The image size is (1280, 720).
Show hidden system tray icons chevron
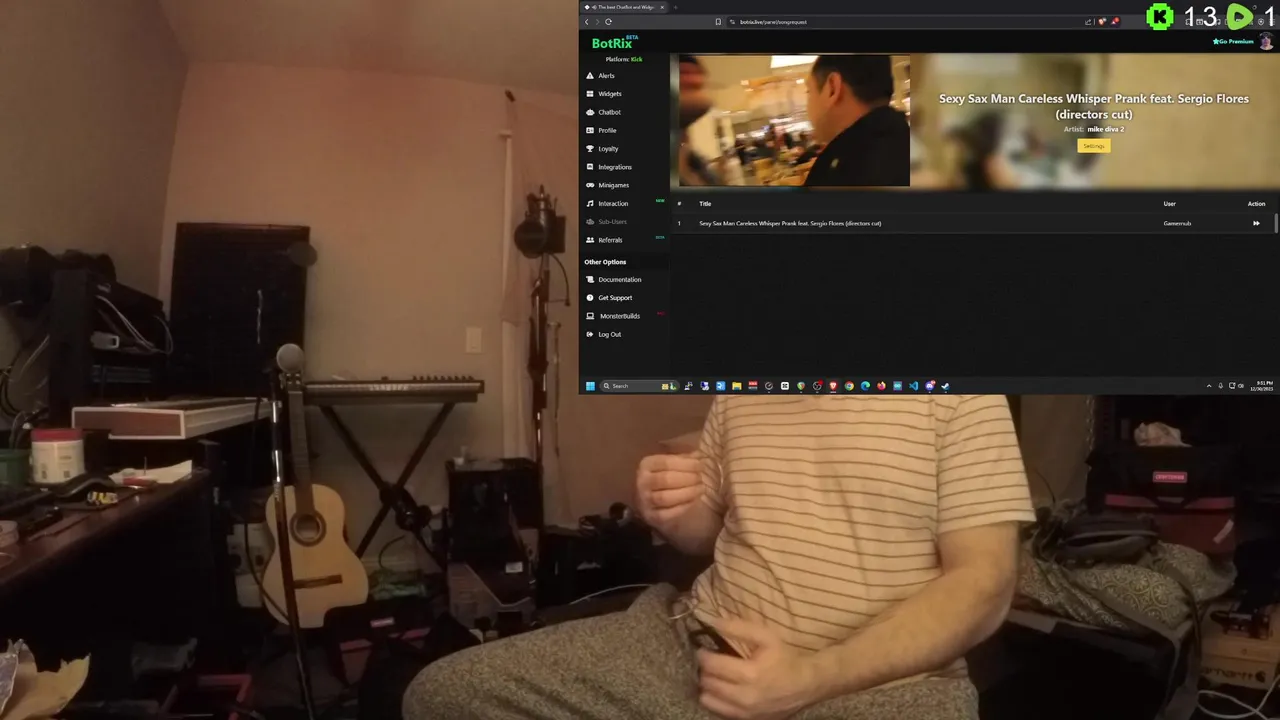pyautogui.click(x=1209, y=386)
